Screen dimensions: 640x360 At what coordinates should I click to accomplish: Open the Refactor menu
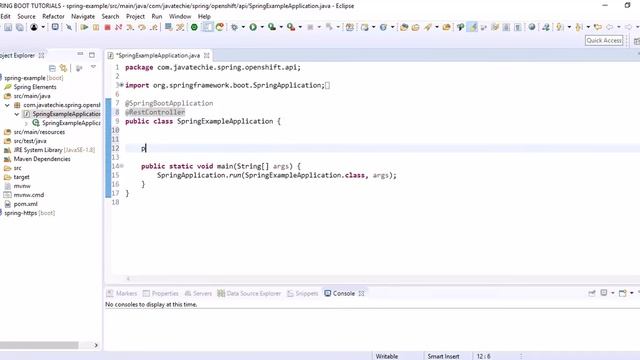pos(53,16)
